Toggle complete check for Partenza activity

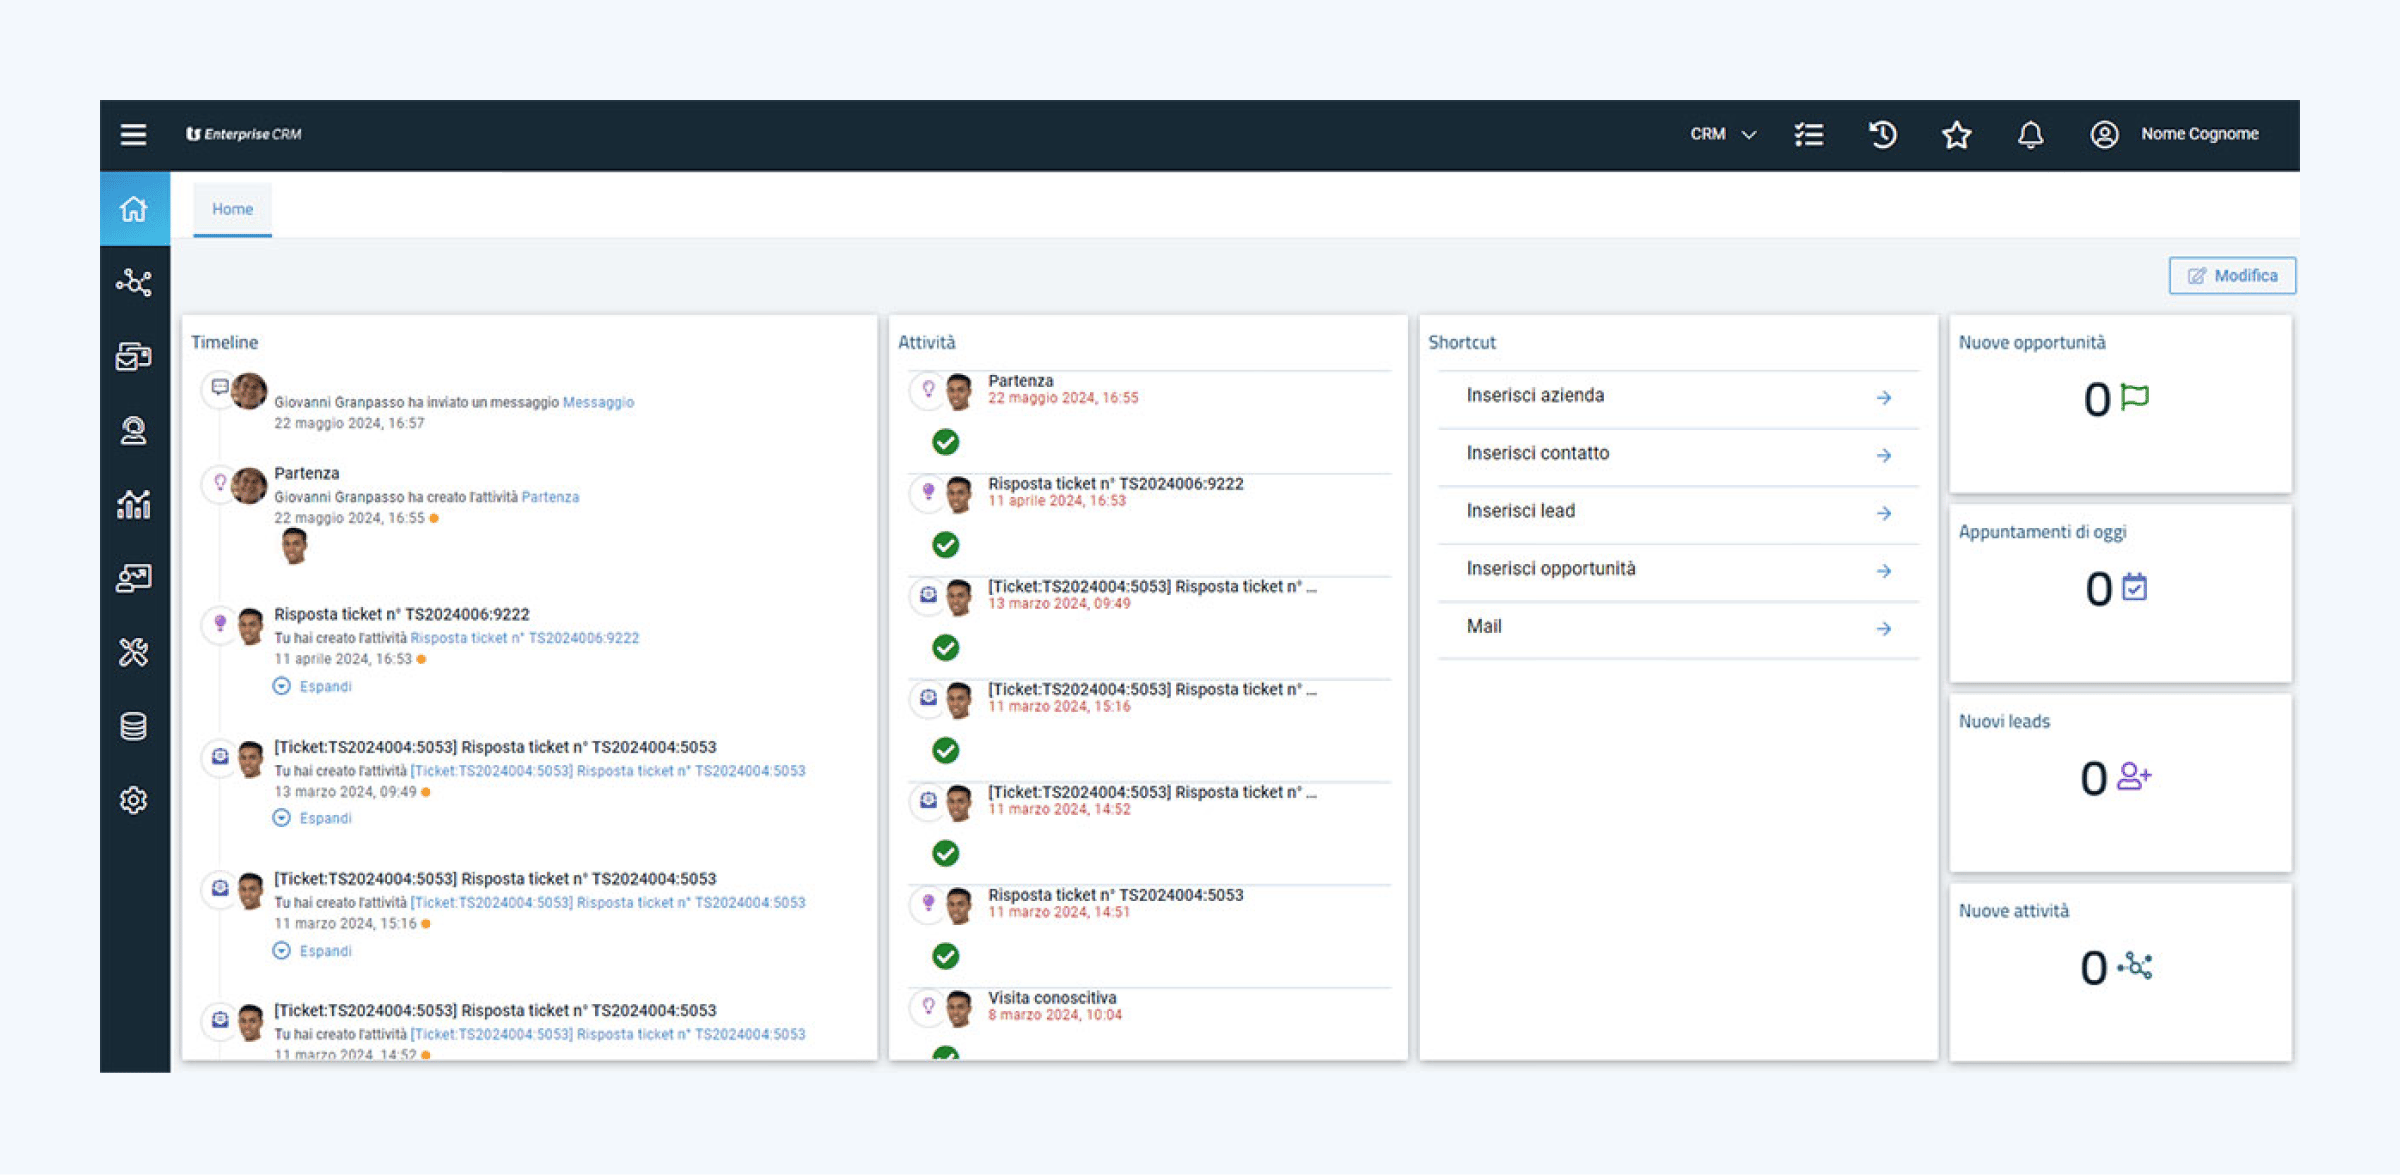[945, 441]
